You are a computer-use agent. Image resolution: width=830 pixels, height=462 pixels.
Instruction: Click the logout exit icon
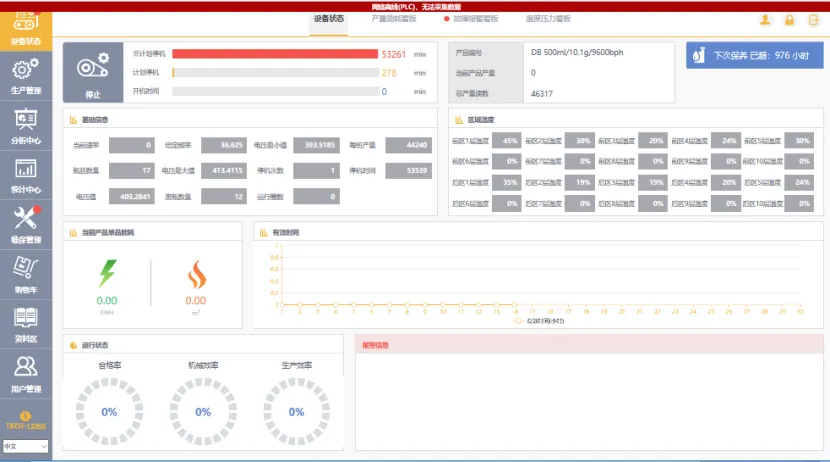click(813, 19)
